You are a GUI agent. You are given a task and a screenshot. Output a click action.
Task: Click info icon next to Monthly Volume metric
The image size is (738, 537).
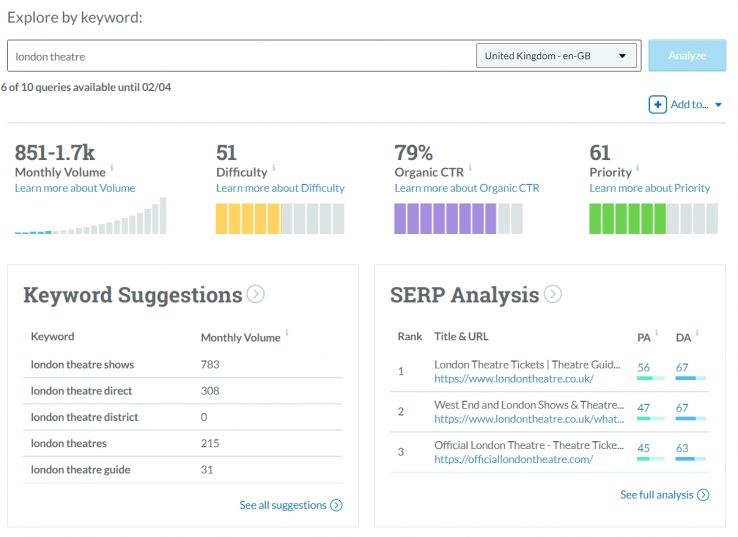[112, 168]
